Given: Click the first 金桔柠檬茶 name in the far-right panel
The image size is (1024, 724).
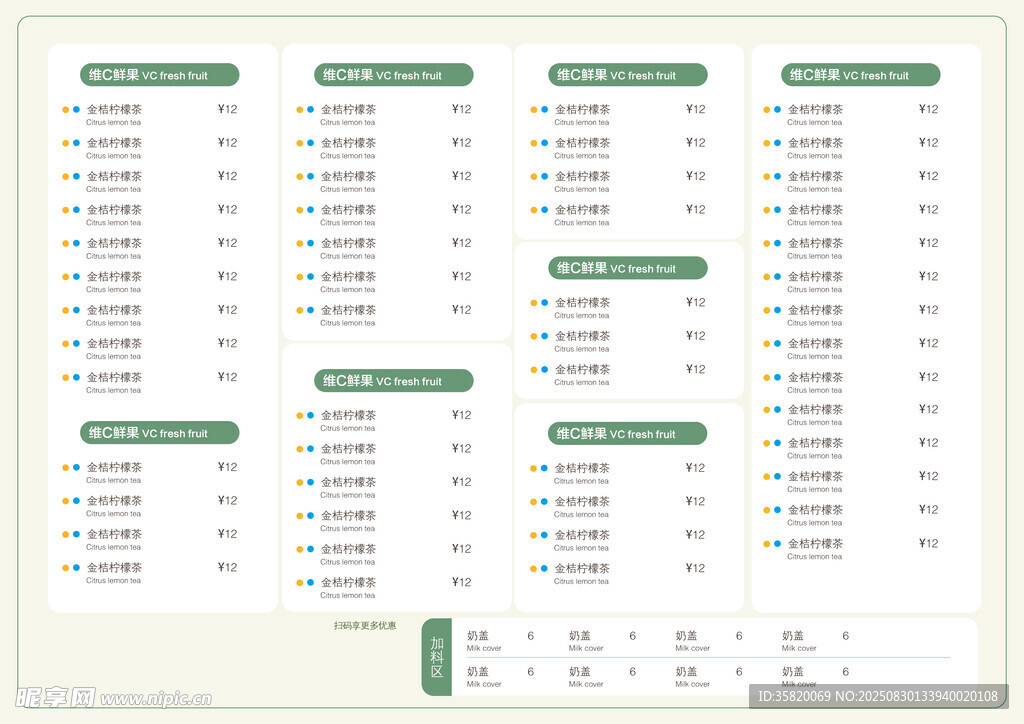Looking at the screenshot, I should [x=815, y=110].
